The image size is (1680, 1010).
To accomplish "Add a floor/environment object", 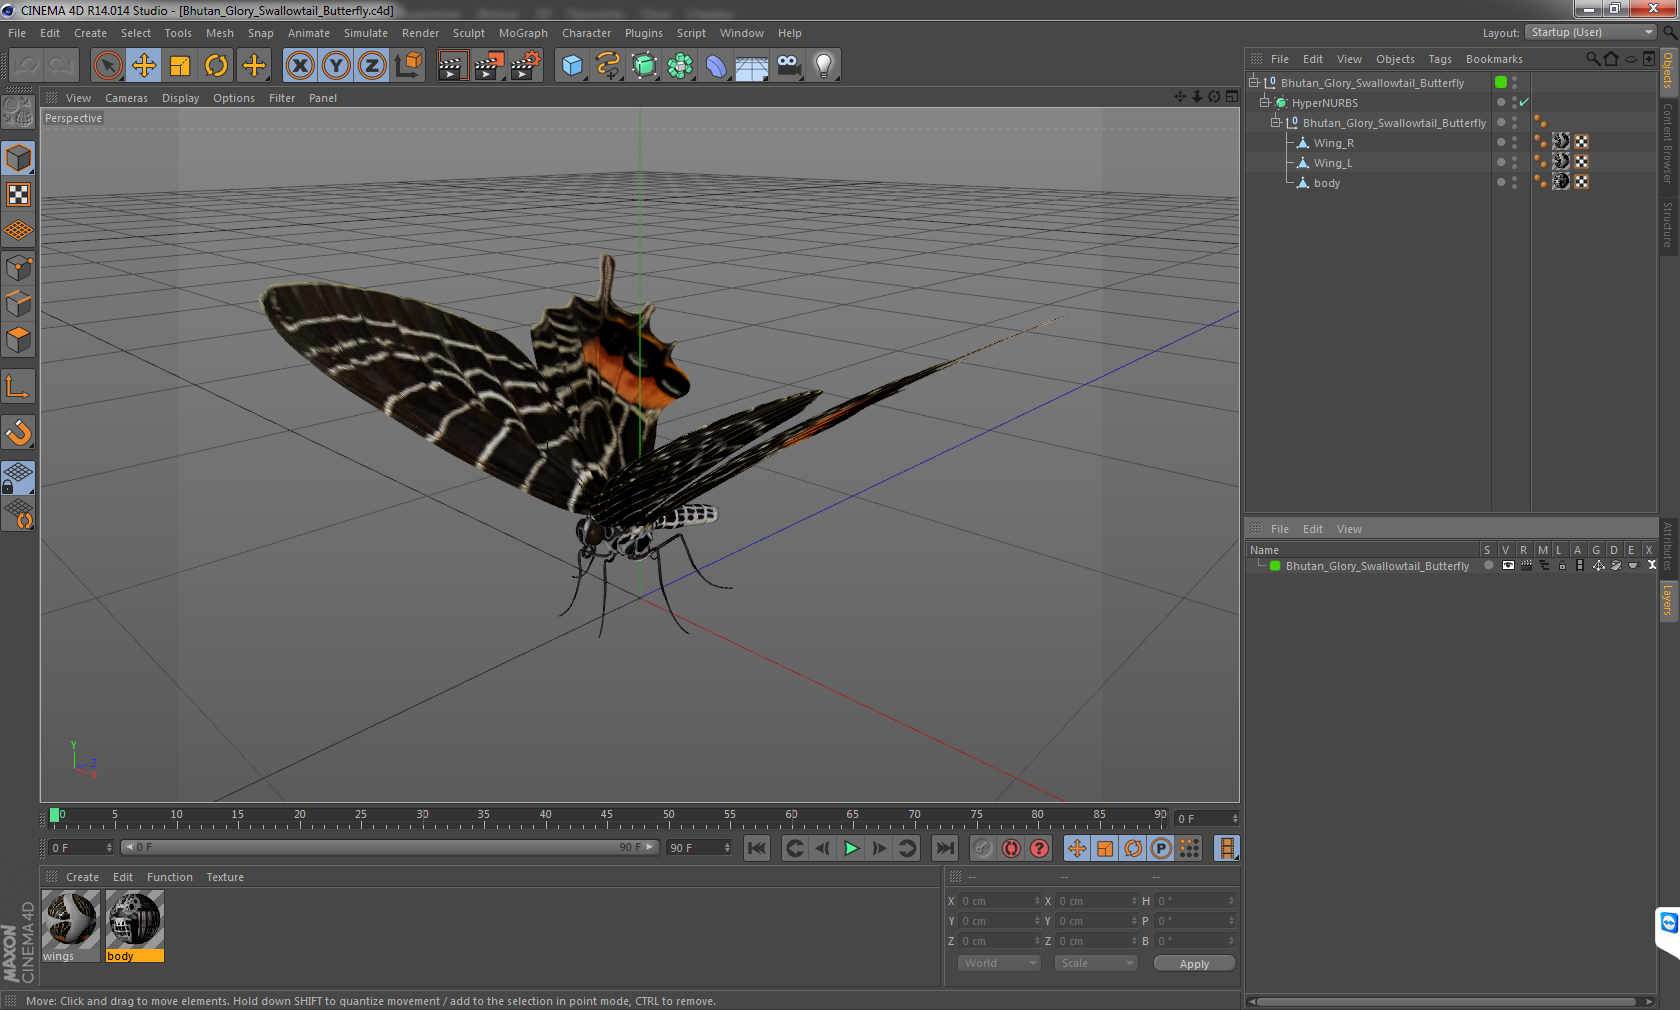I will pyautogui.click(x=752, y=66).
